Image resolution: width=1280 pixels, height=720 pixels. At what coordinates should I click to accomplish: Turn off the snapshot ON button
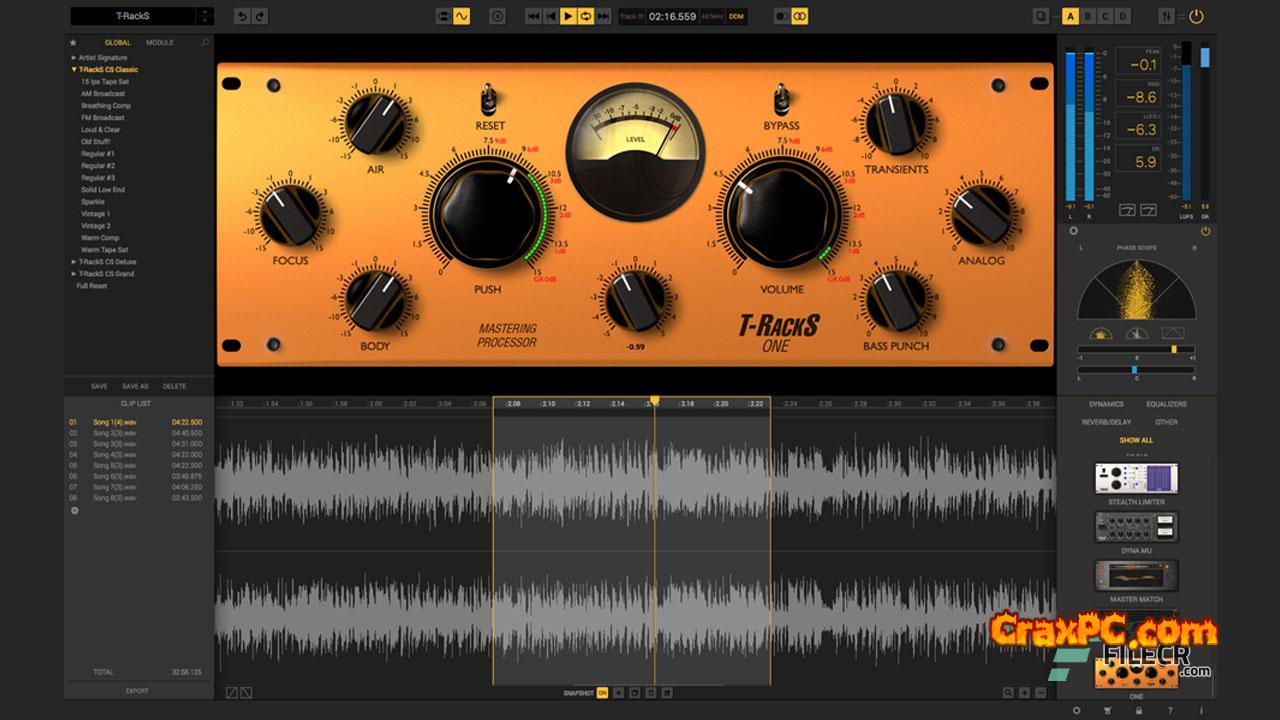tap(602, 692)
